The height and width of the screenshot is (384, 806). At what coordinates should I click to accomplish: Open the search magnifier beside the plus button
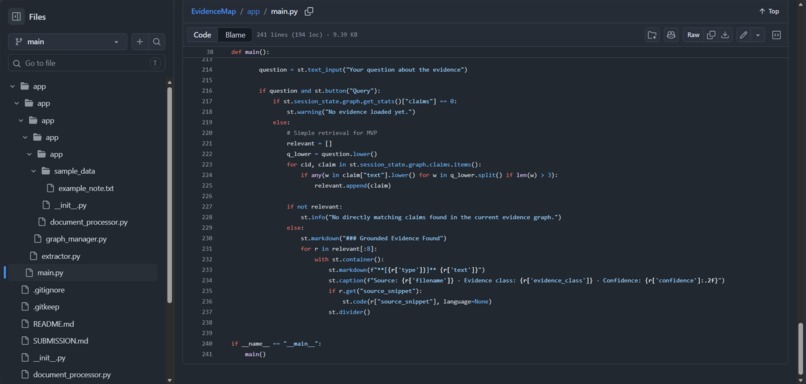pos(157,42)
